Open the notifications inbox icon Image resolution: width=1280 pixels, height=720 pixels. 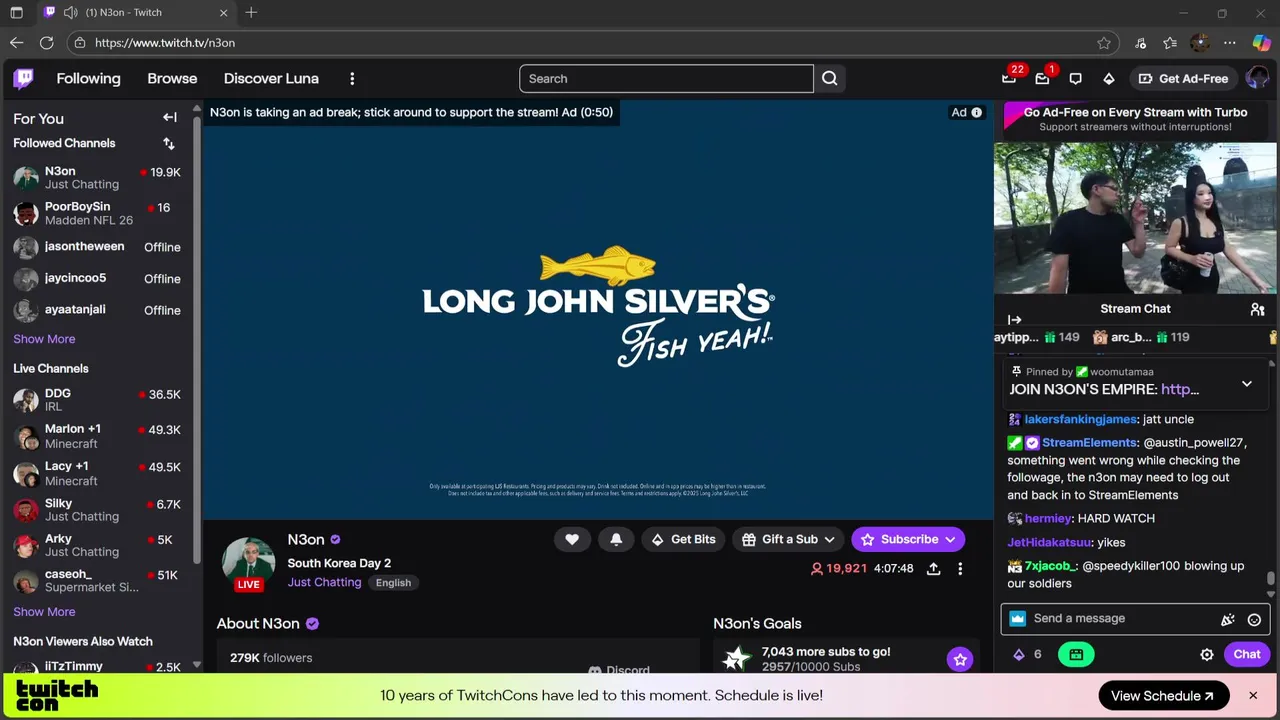click(1042, 79)
